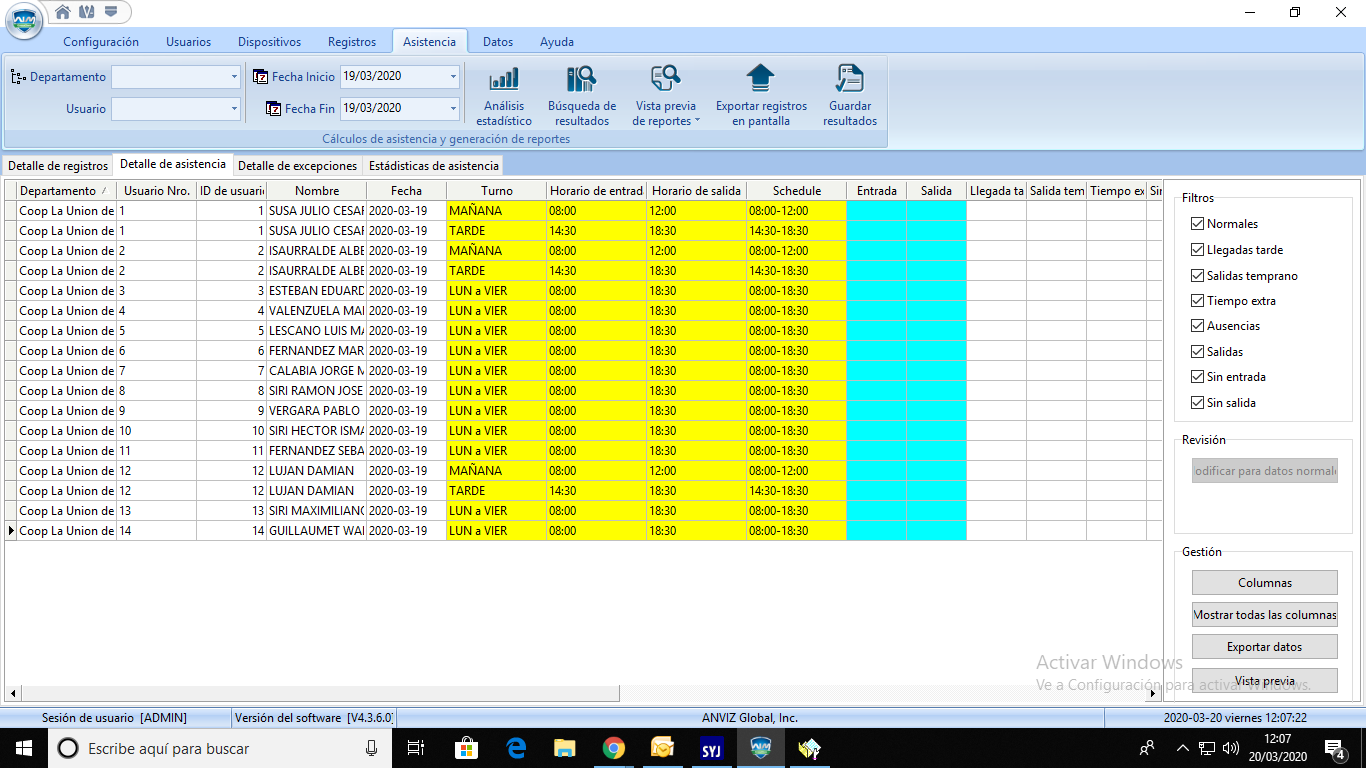Image resolution: width=1366 pixels, height=768 pixels.
Task: Open the mail app on taskbar
Action: (662, 748)
